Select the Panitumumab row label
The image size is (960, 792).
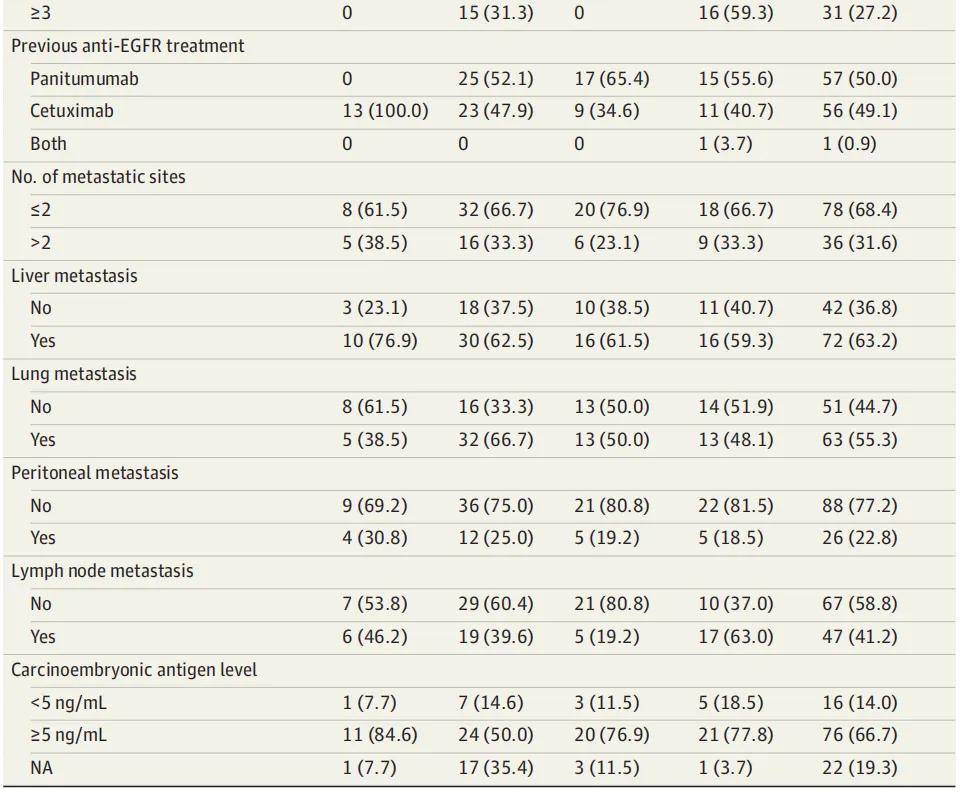[x=84, y=78]
